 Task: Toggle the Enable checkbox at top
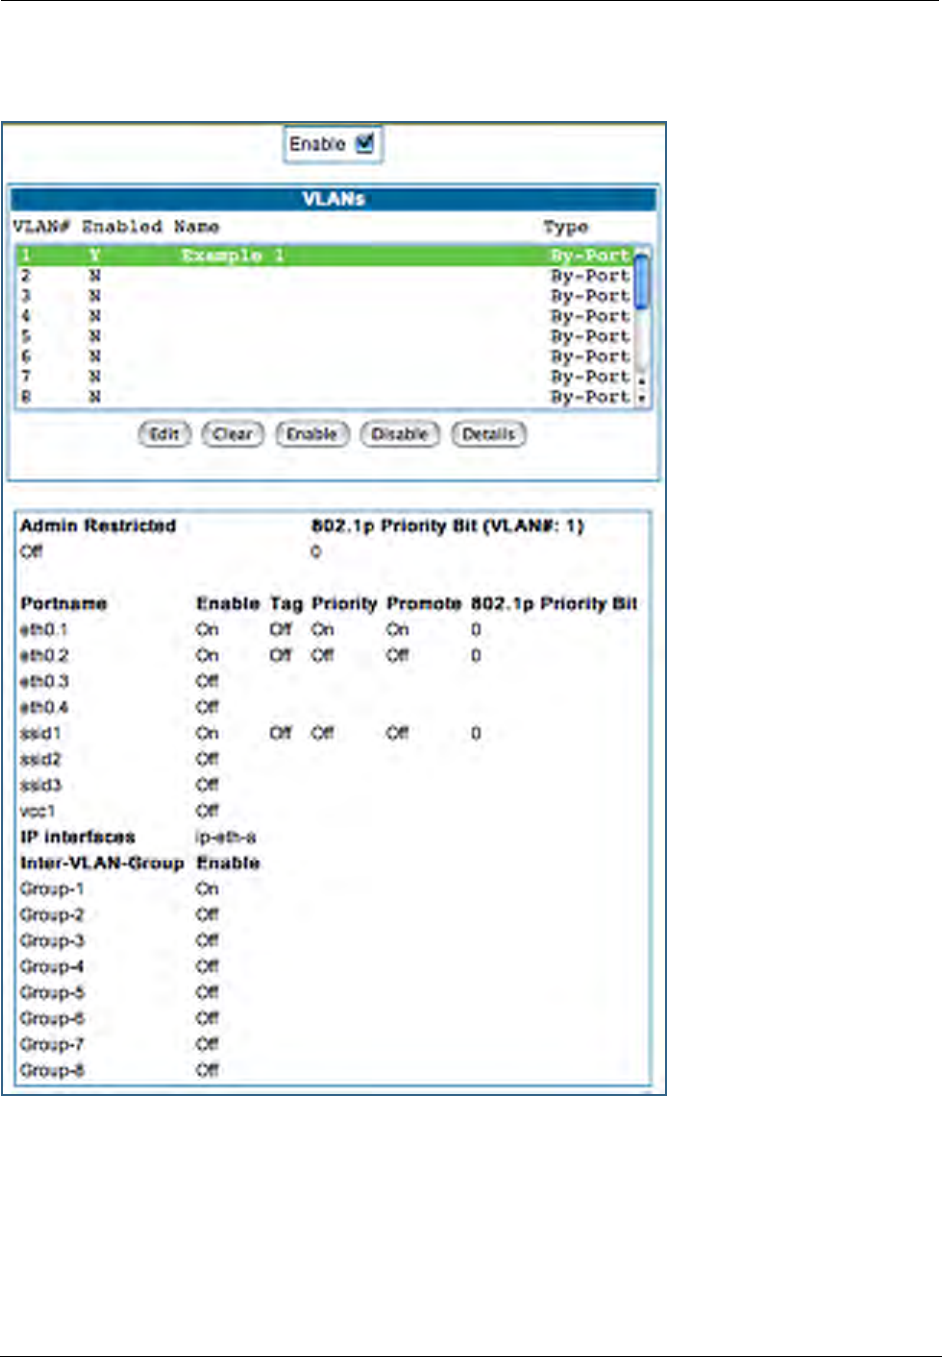click(364, 143)
